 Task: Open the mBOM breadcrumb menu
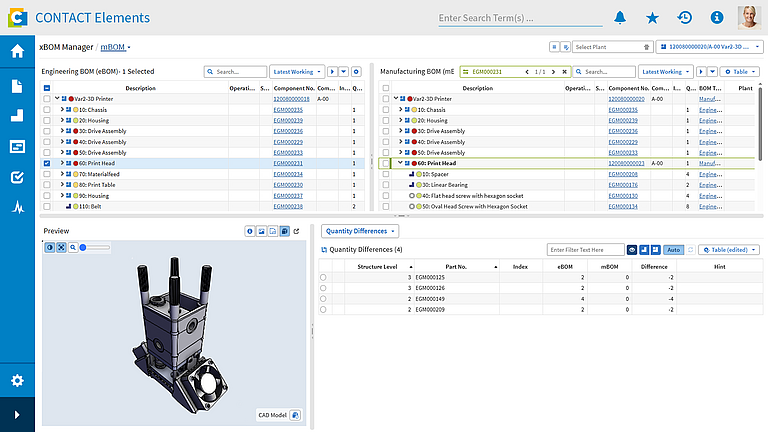pos(115,47)
